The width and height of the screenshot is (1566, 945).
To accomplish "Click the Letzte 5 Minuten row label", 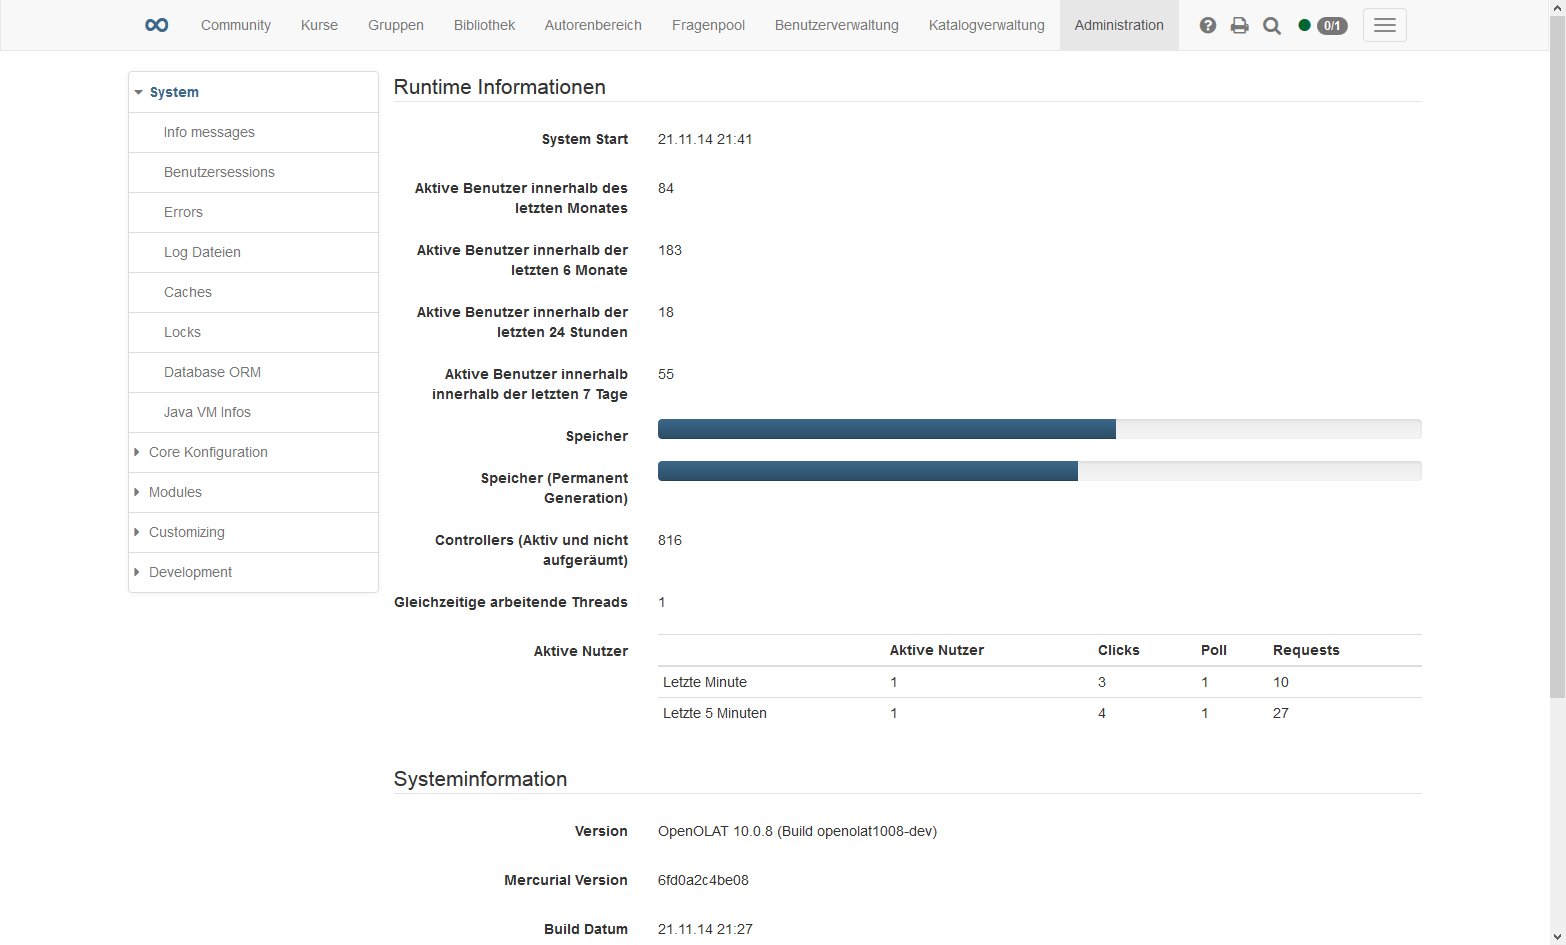I will coord(715,713).
